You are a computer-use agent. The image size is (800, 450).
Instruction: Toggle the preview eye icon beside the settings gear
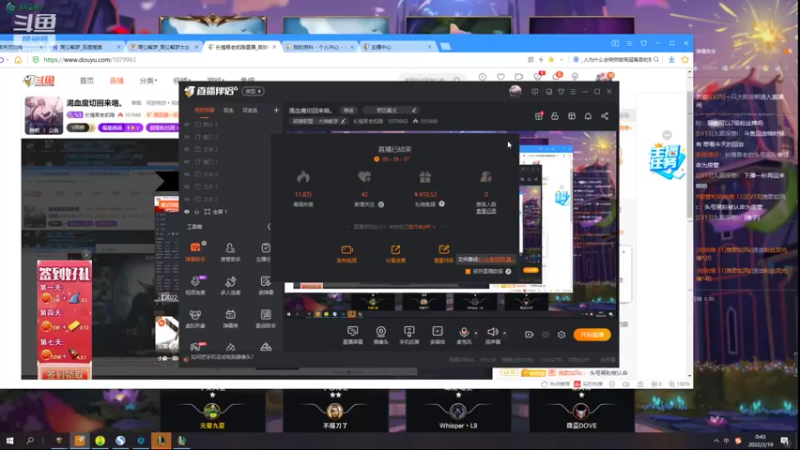click(545, 335)
